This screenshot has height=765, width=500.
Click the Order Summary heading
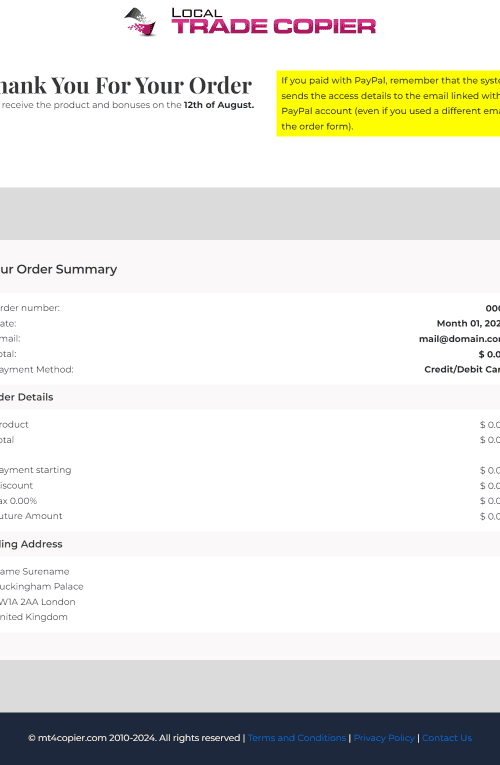coord(59,269)
